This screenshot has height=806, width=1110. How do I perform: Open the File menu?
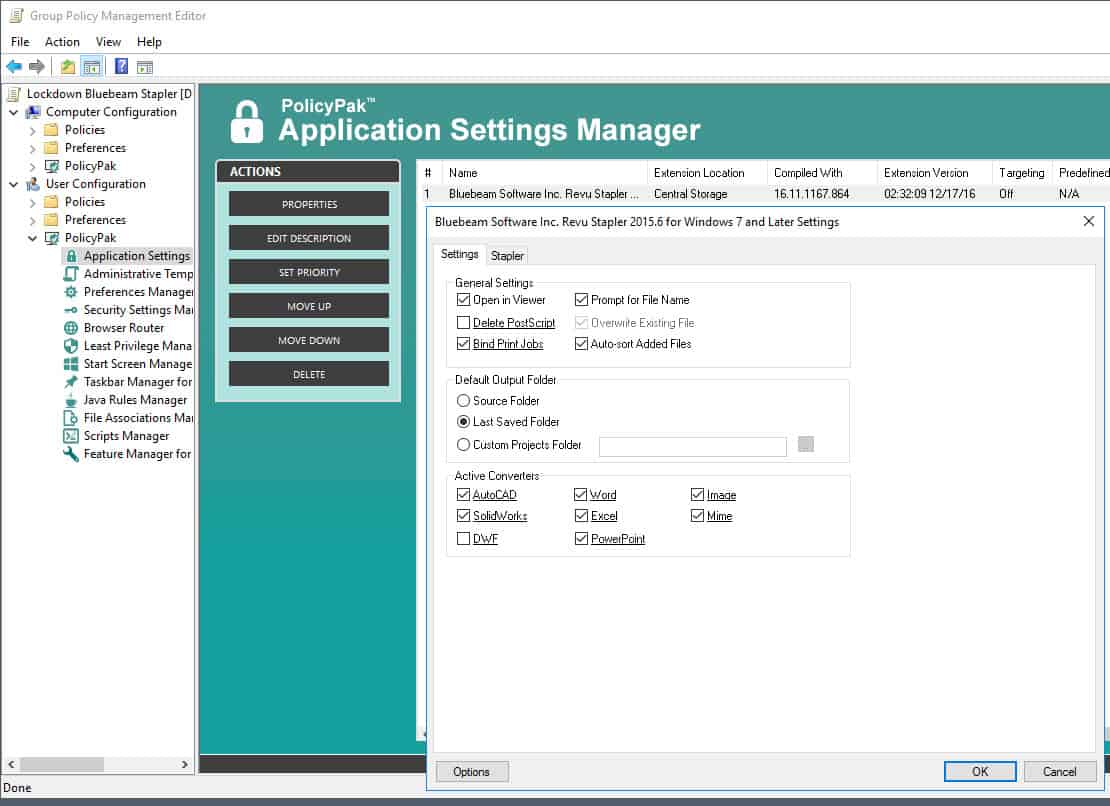pyautogui.click(x=21, y=42)
